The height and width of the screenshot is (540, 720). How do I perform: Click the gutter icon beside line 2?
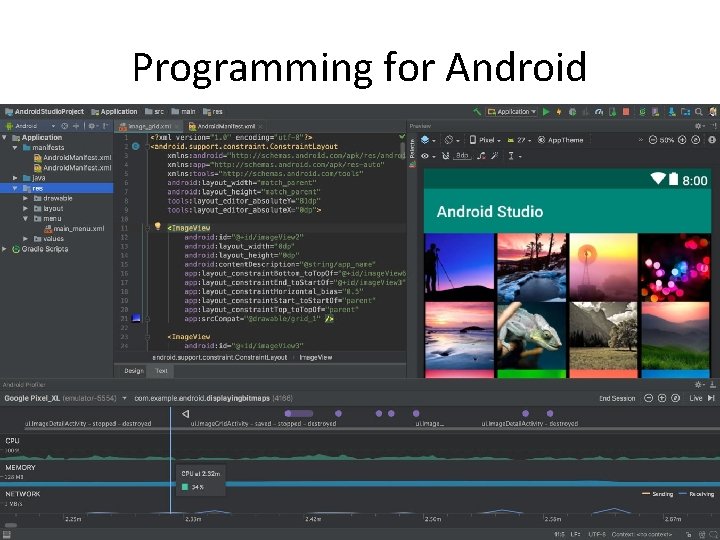coord(136,146)
